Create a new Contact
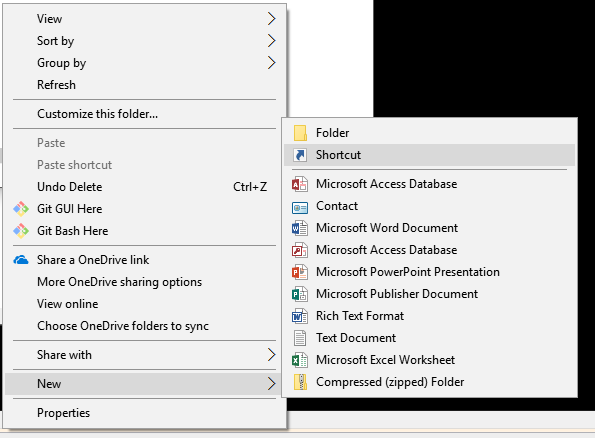Image resolution: width=595 pixels, height=438 pixels. [x=430, y=206]
